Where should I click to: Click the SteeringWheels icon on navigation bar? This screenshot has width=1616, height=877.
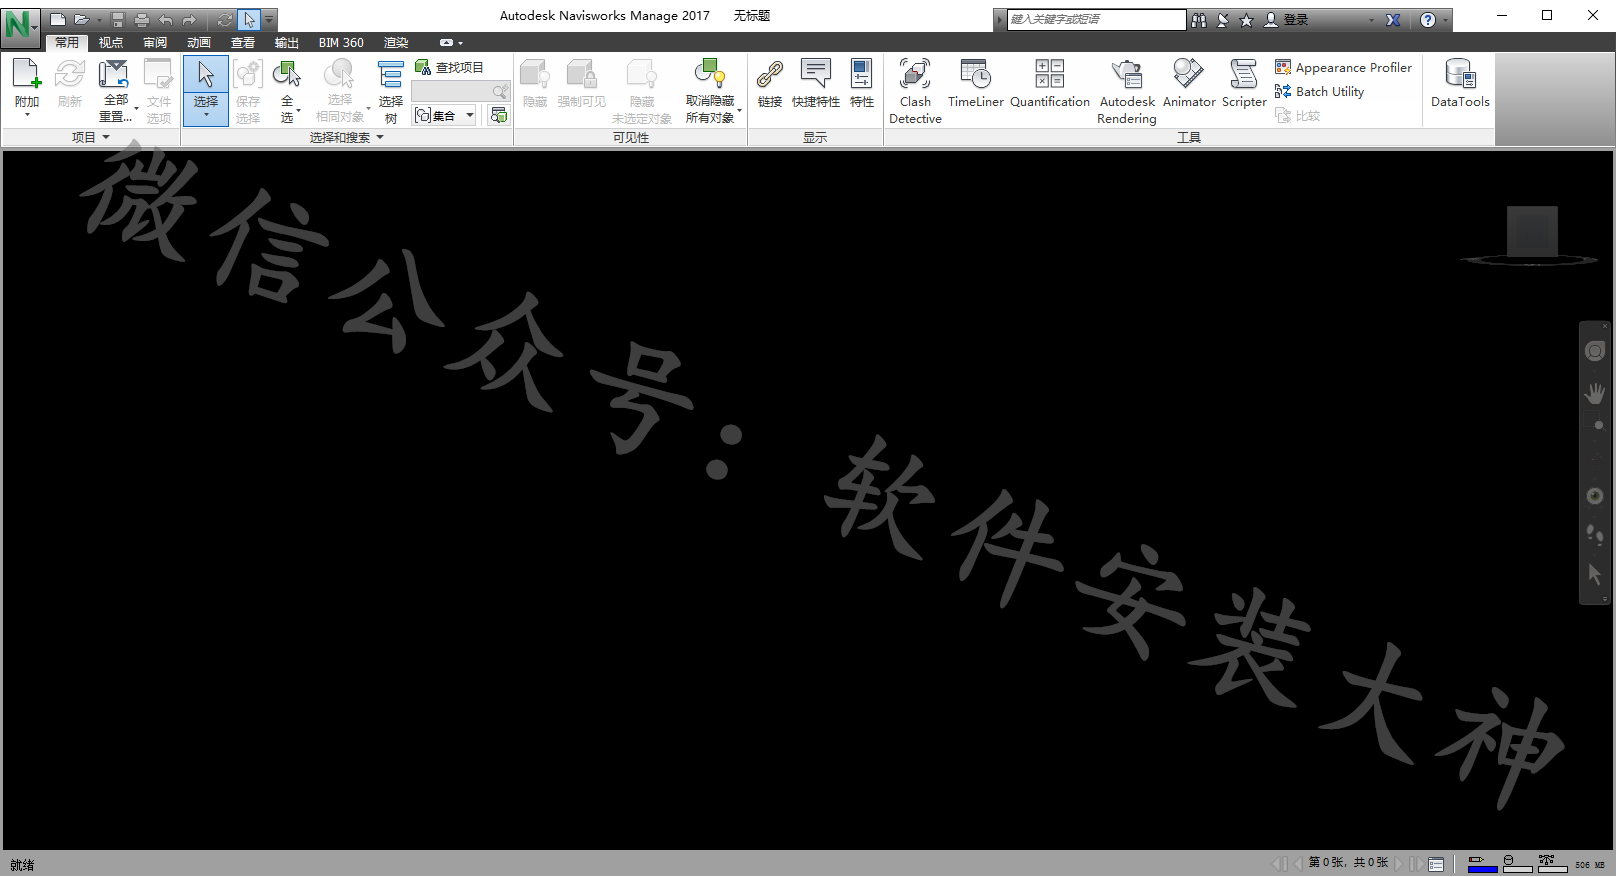1595,351
